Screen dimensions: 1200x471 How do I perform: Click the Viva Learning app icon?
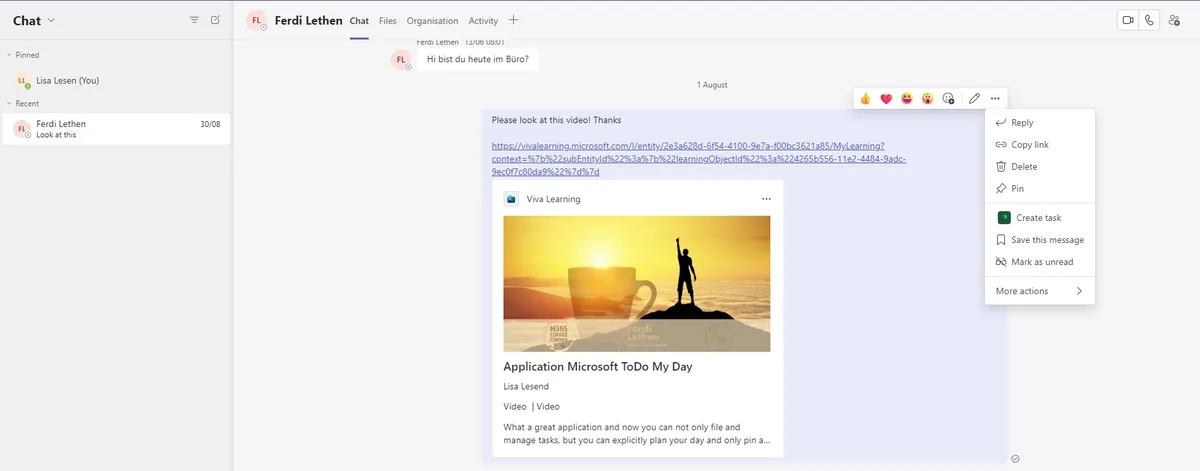511,199
